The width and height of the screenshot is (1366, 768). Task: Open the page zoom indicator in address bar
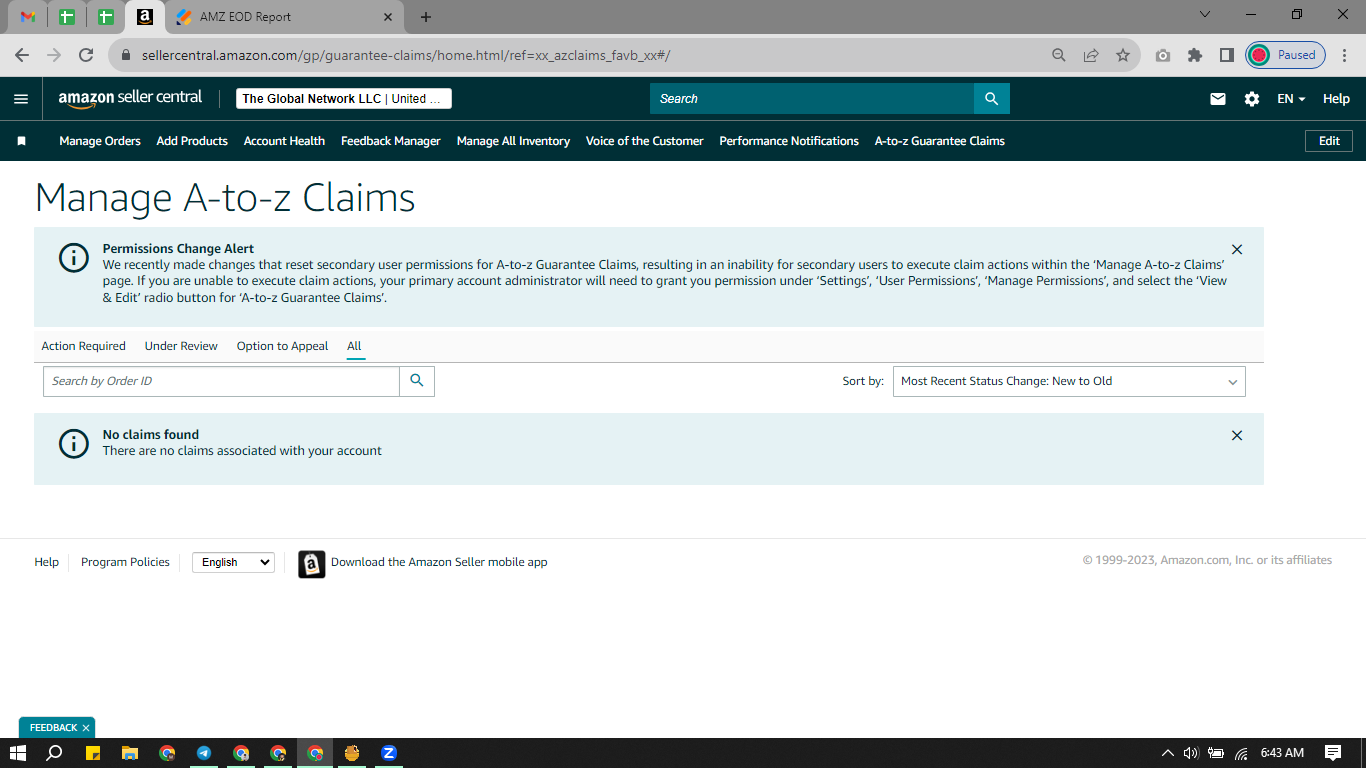click(x=1059, y=55)
